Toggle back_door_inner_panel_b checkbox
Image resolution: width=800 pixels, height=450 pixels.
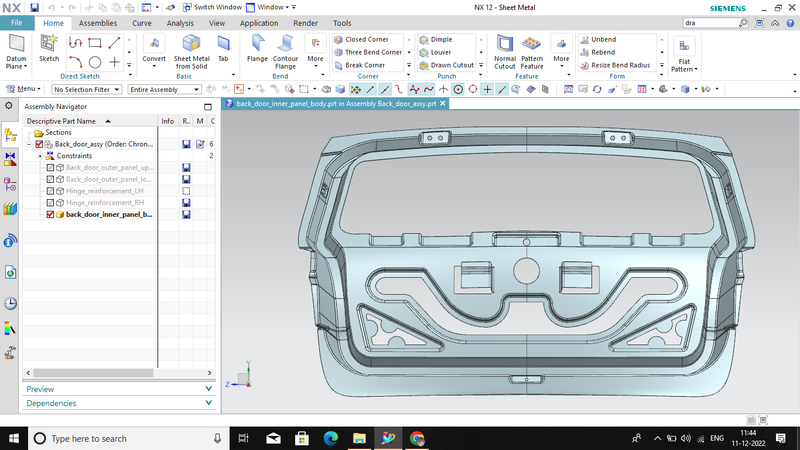[50, 214]
